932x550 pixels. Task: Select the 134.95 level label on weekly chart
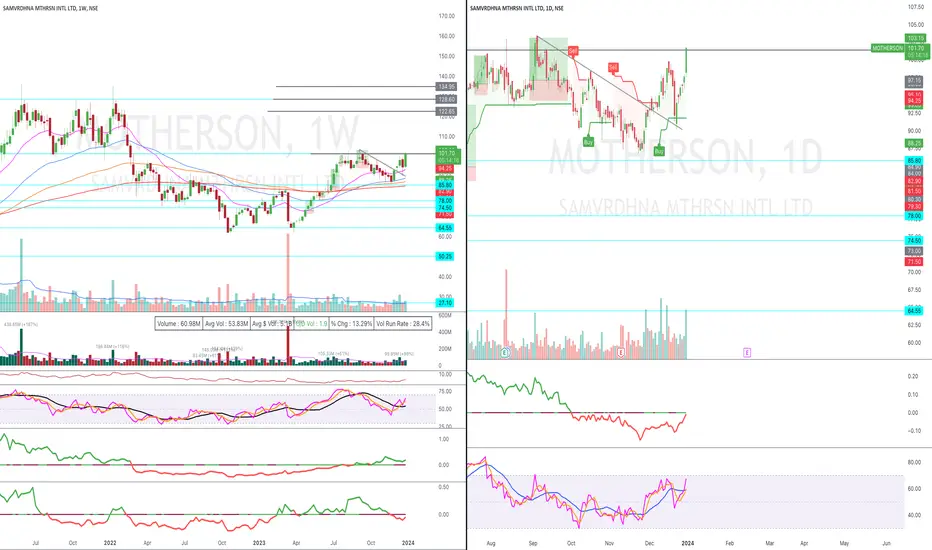446,87
